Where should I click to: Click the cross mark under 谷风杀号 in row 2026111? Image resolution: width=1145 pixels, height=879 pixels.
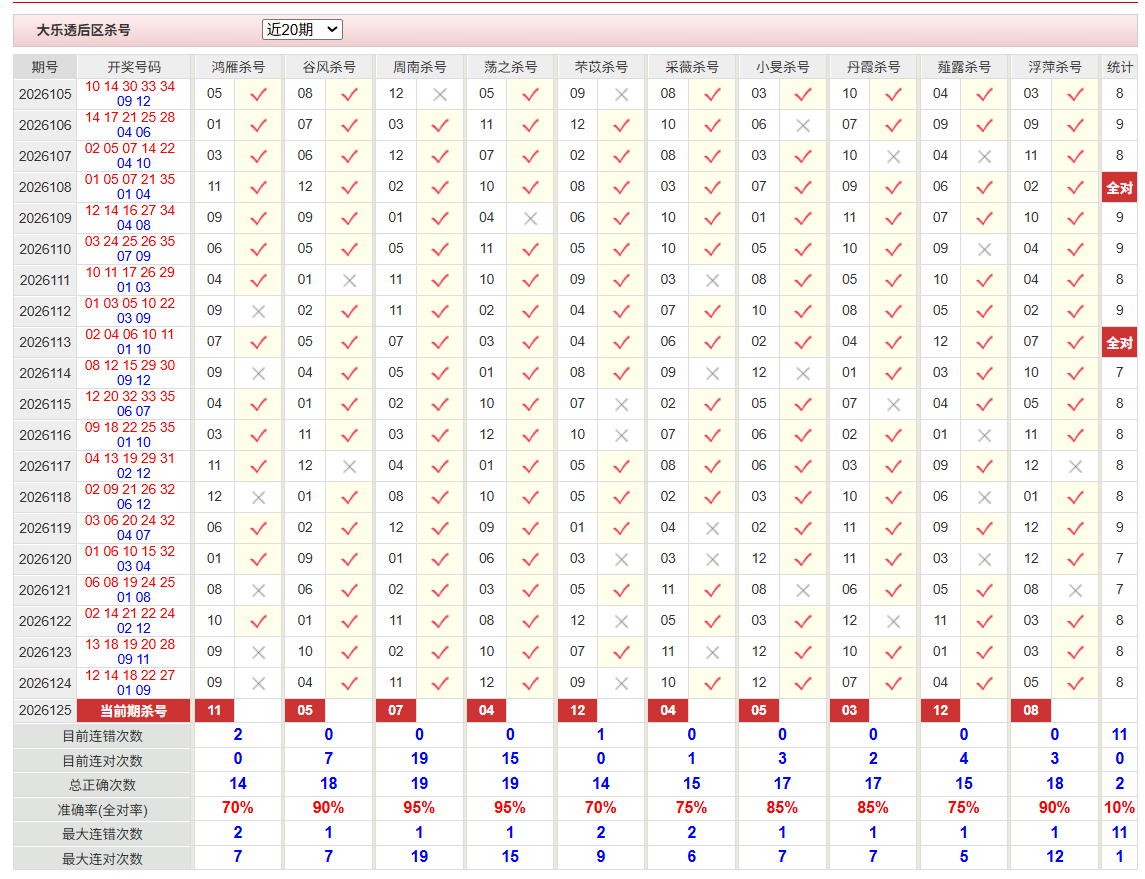coord(349,280)
